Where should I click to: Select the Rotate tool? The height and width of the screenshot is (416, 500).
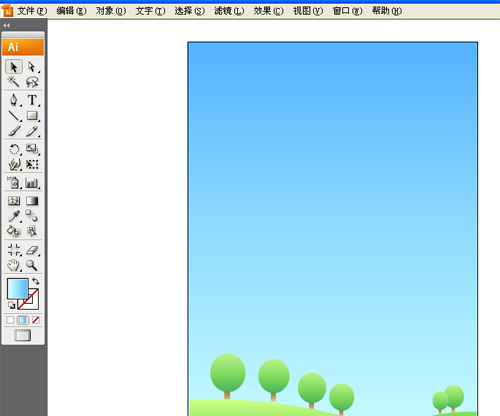(14, 149)
